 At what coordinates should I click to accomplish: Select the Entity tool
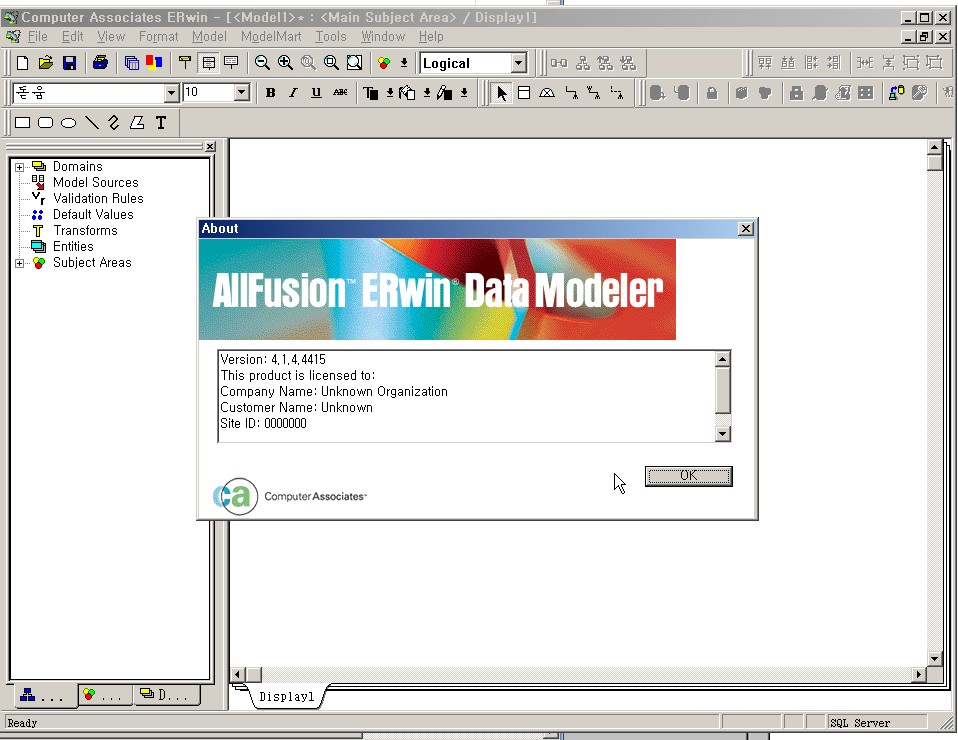(x=524, y=93)
